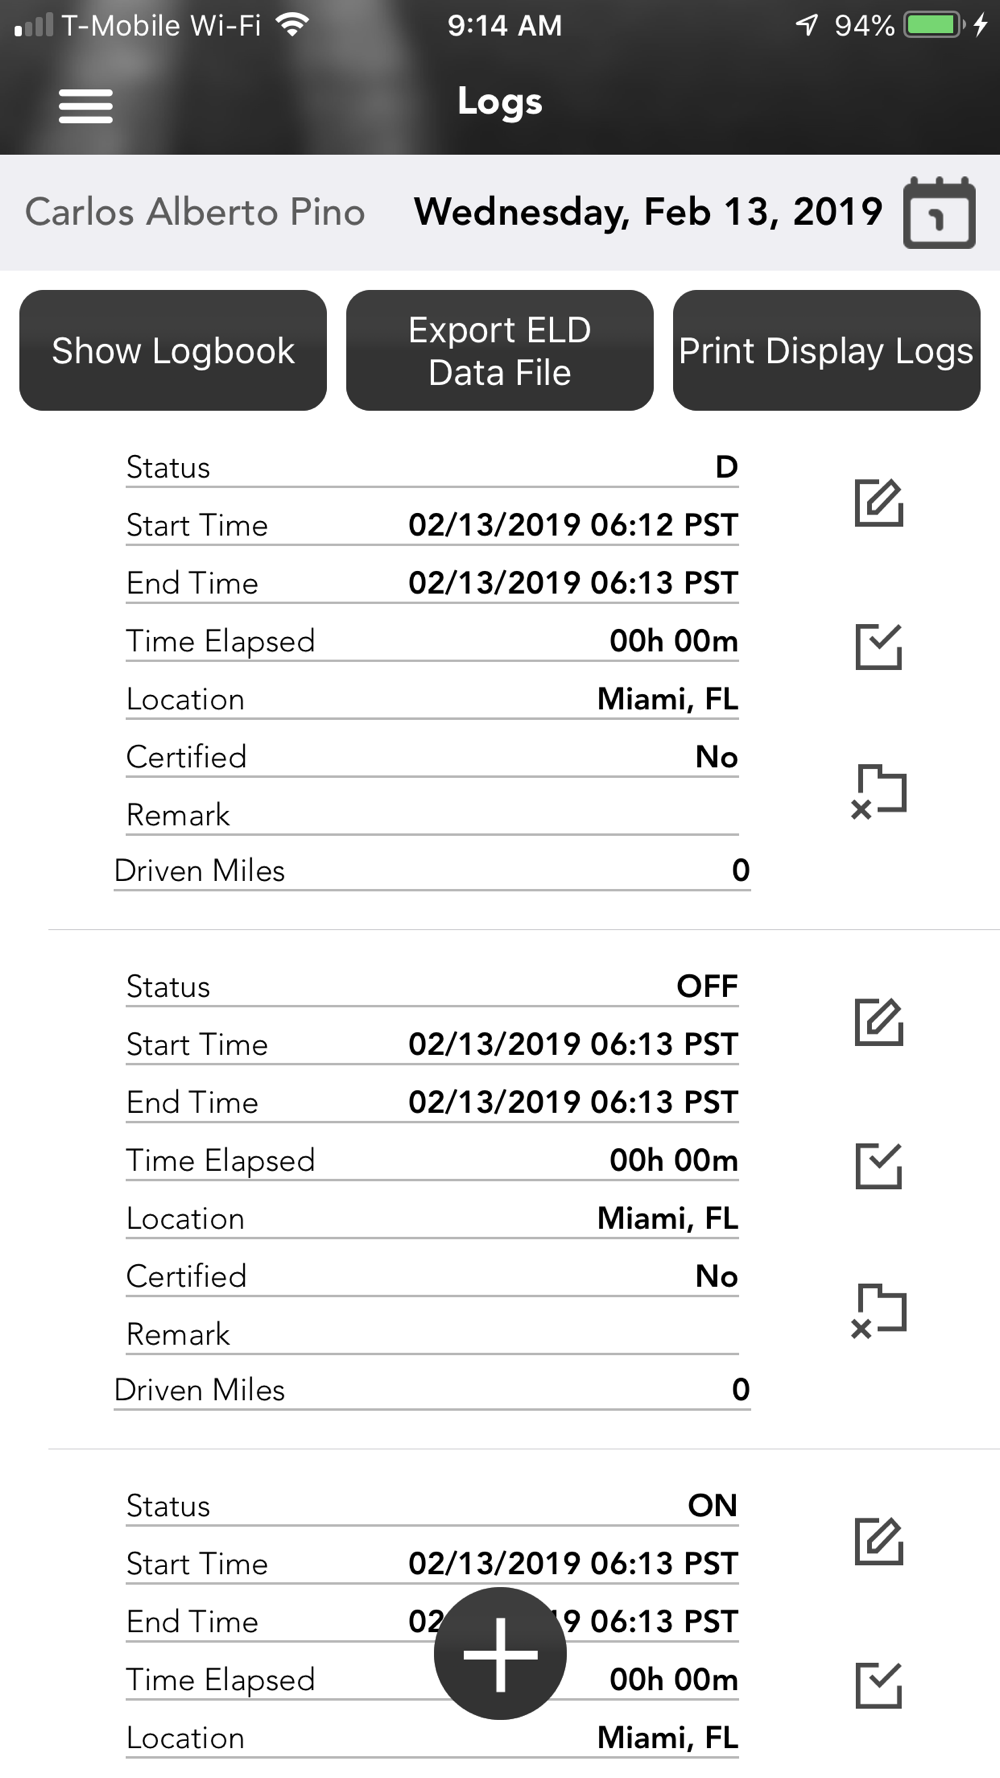
Task: Delete the D status log entry
Action: (x=878, y=791)
